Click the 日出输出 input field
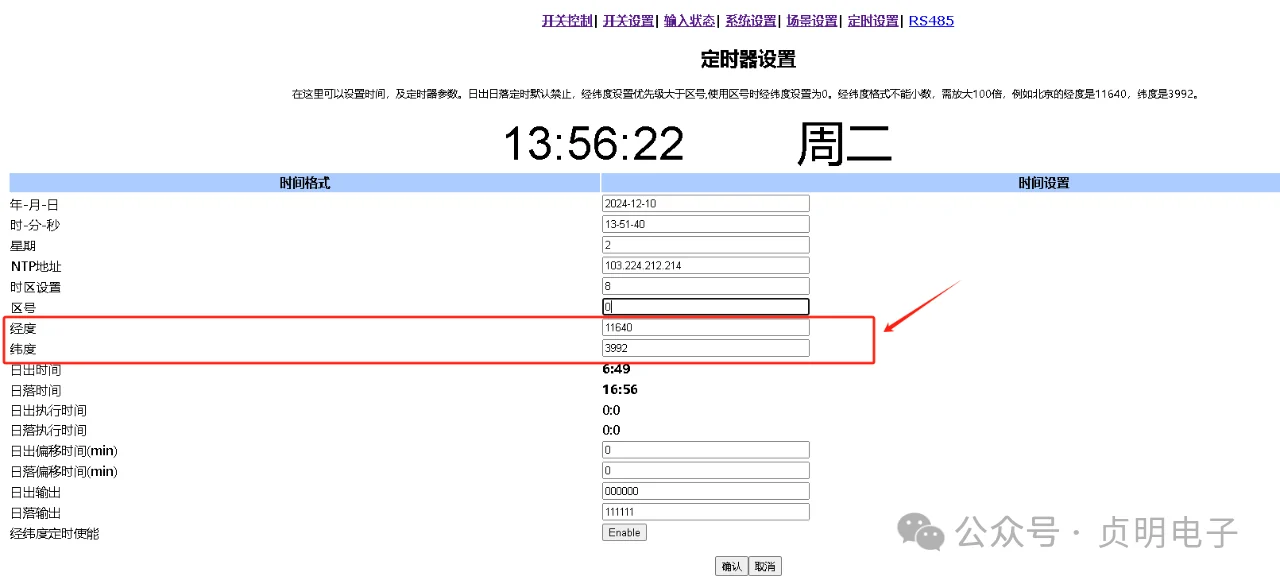Viewport: 1280px width, 584px height. click(706, 491)
